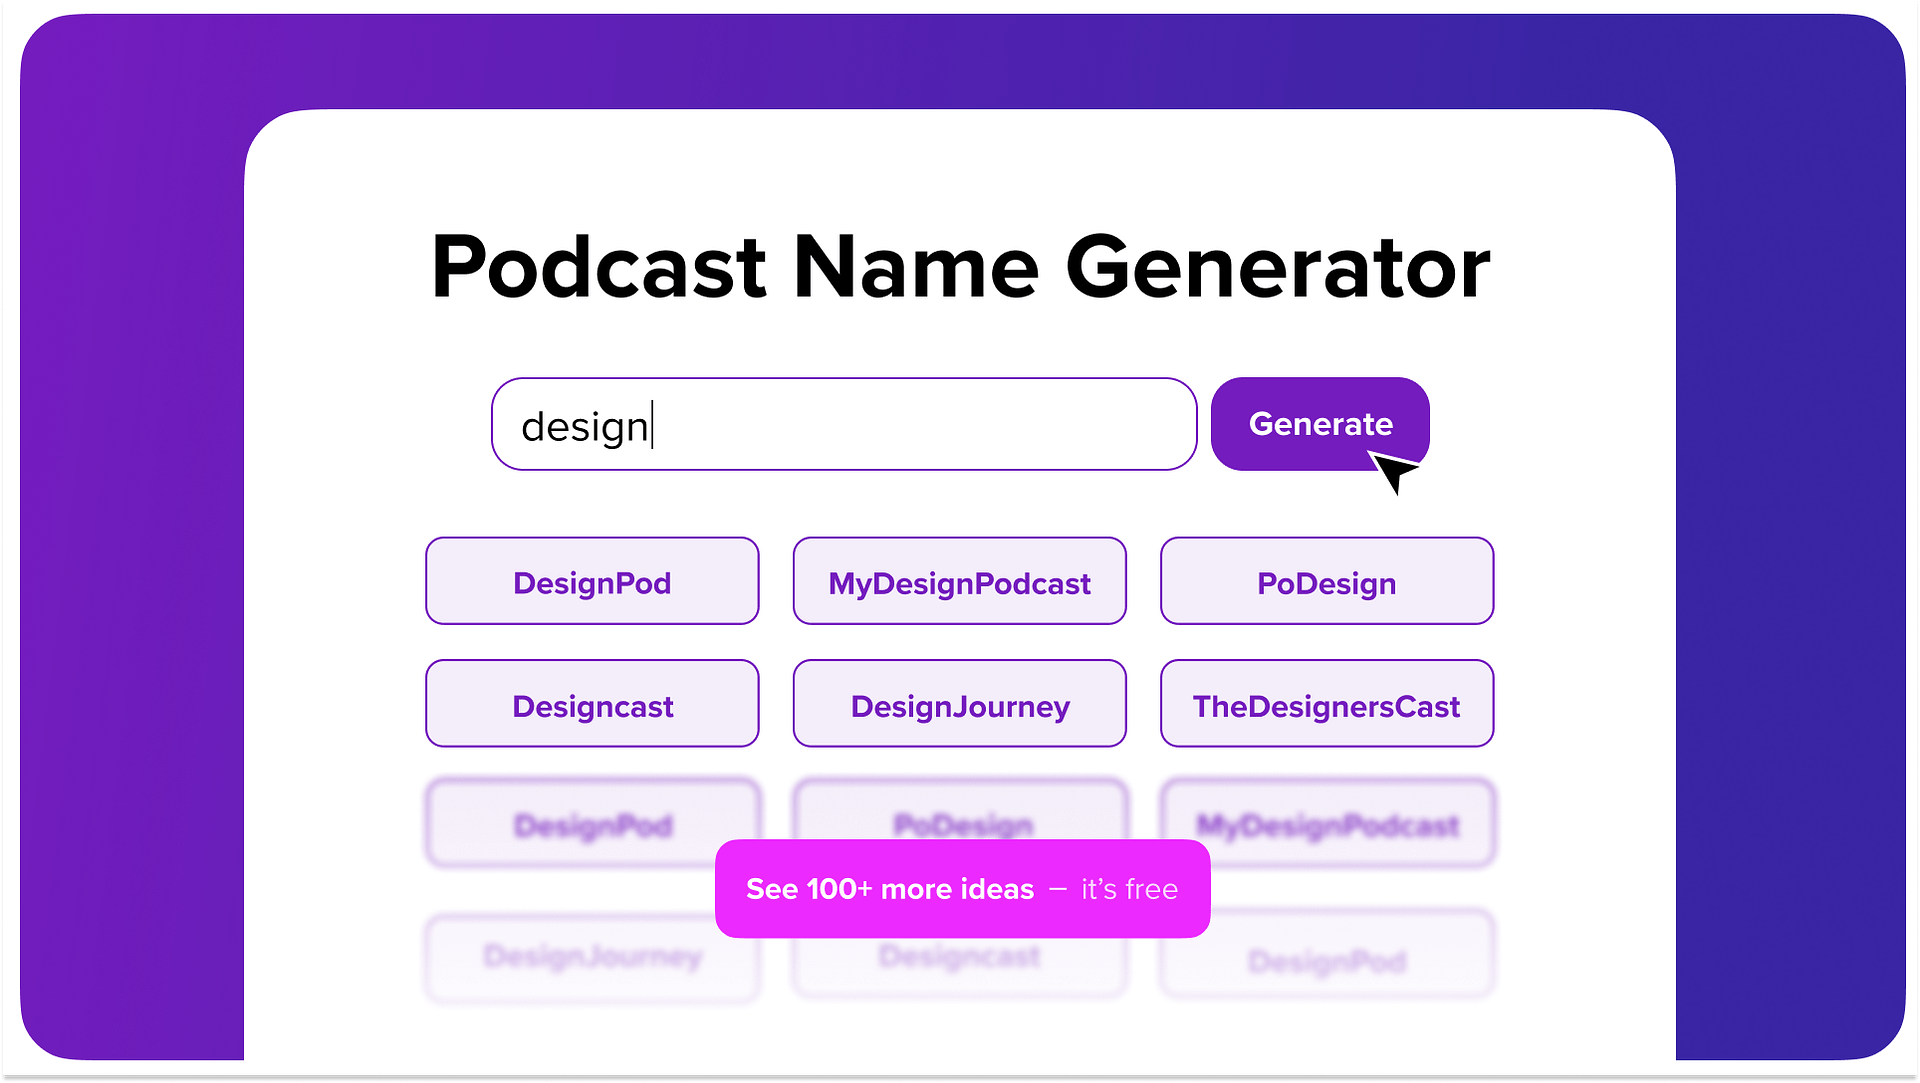
Task: Toggle the DesignPod bottom blurred result
Action: click(x=1323, y=955)
